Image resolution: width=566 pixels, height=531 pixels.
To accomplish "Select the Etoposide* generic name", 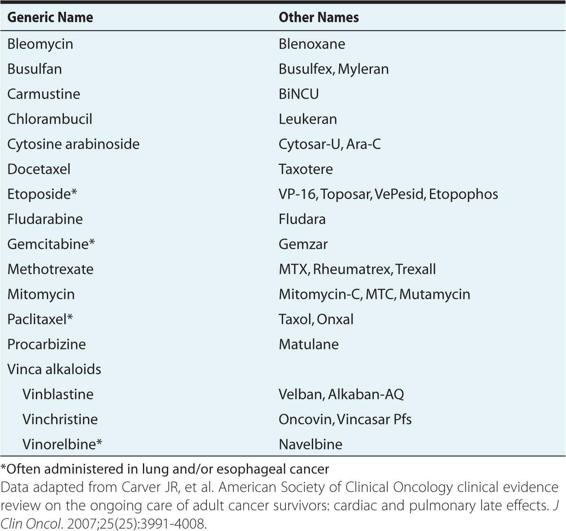I will click(42, 194).
